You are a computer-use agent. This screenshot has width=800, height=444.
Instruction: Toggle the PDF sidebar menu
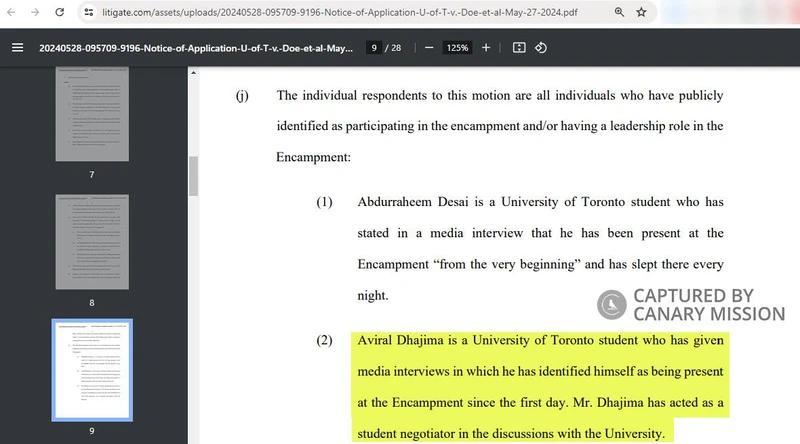(17, 47)
